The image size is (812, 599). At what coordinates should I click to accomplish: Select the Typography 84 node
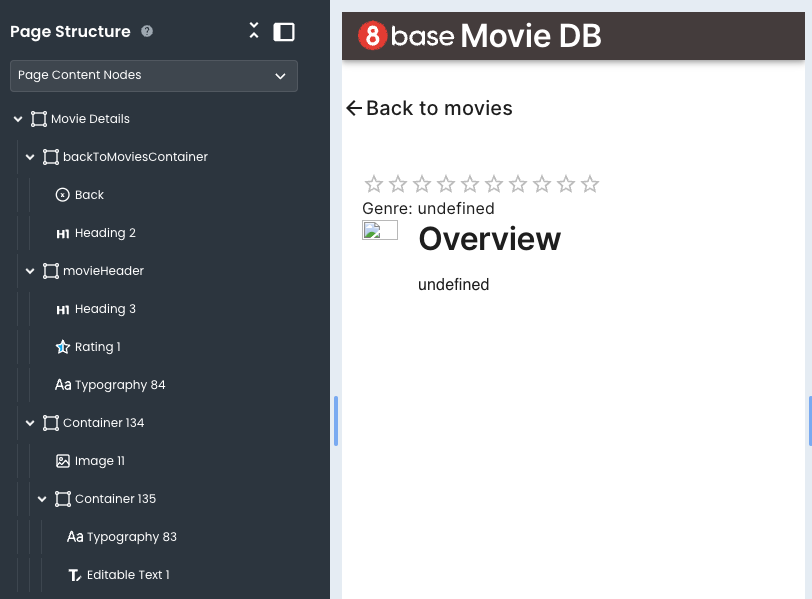click(x=119, y=385)
